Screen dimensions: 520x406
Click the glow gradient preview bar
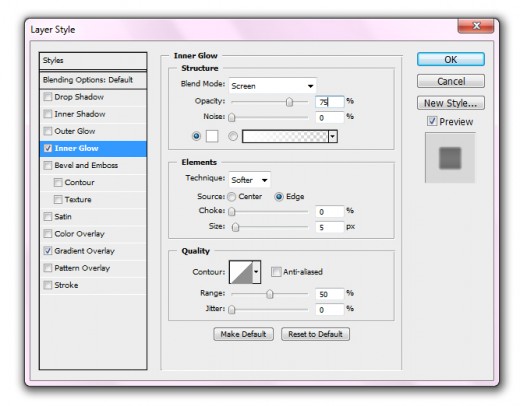[x=285, y=136]
